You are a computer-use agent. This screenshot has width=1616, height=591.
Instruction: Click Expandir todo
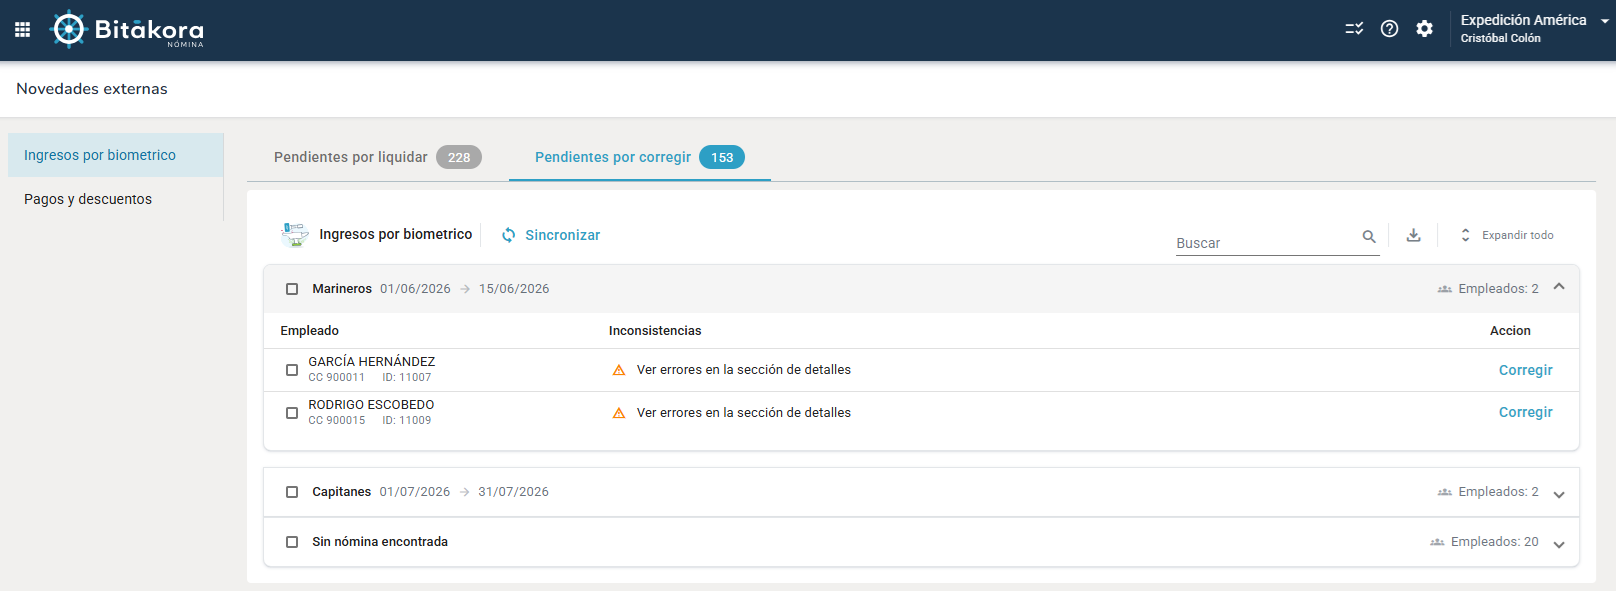(x=1507, y=235)
